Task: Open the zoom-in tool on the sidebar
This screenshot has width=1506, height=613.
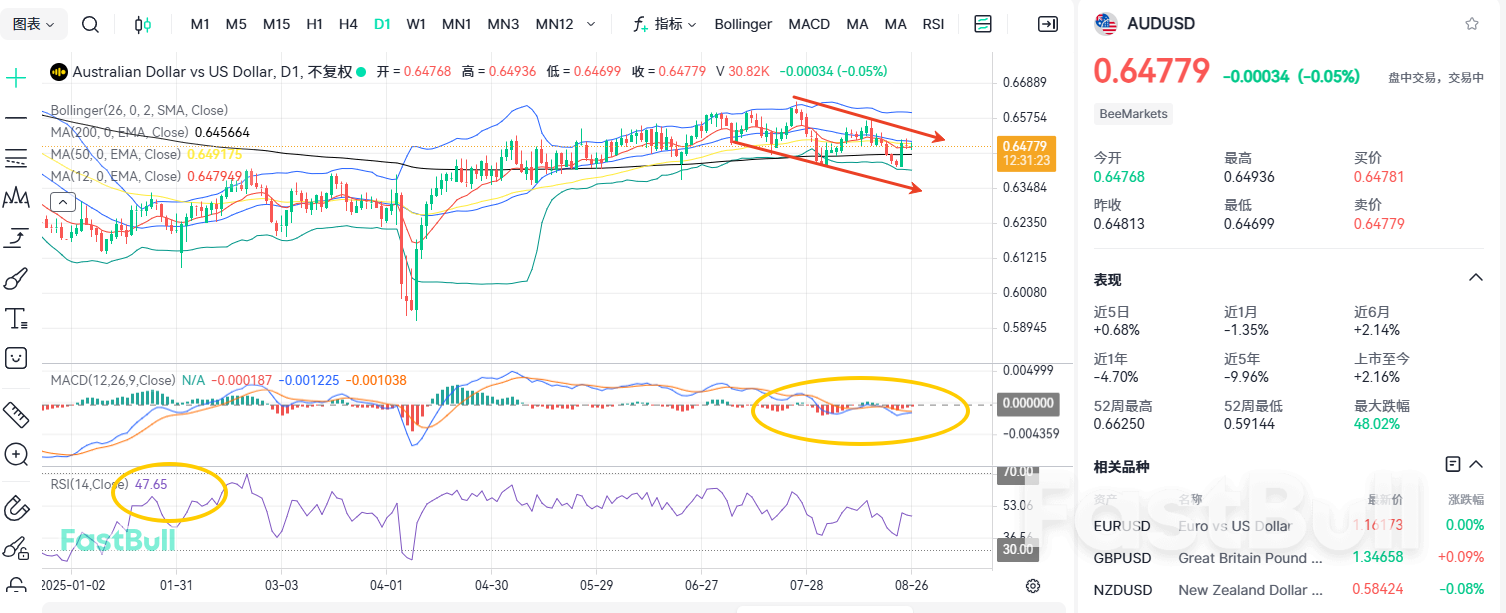Action: coord(16,455)
